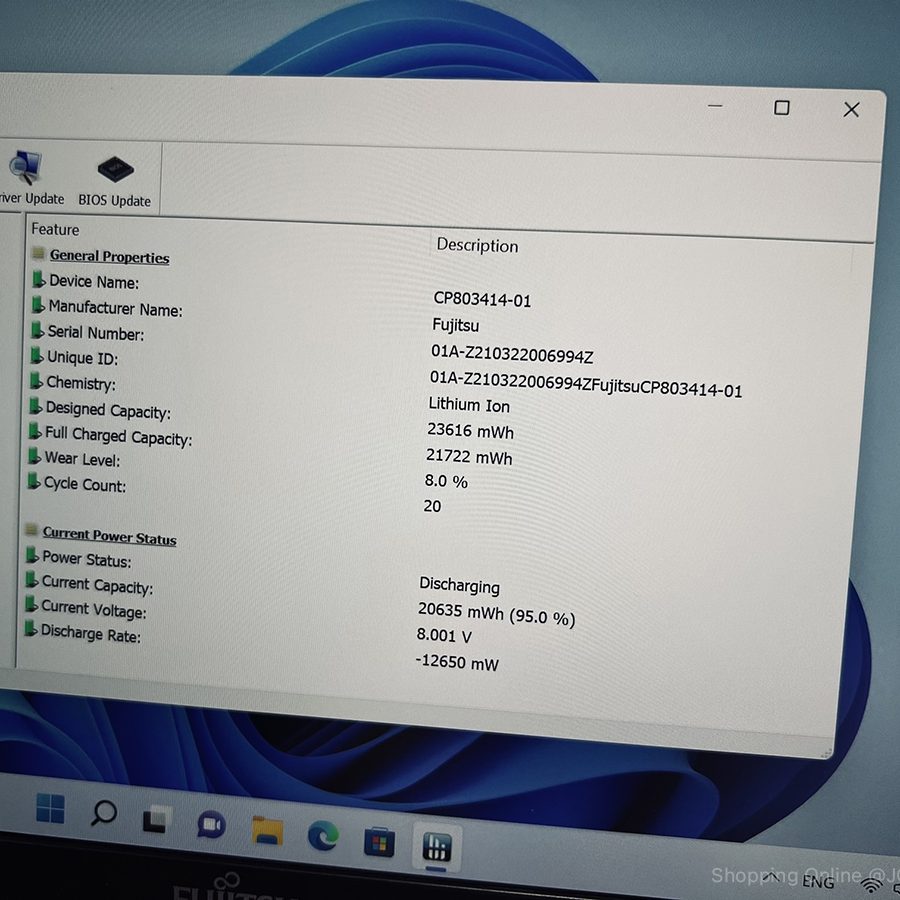Screen dimensions: 900x900
Task: Click the device name value CP803414-01
Action: 482,299
